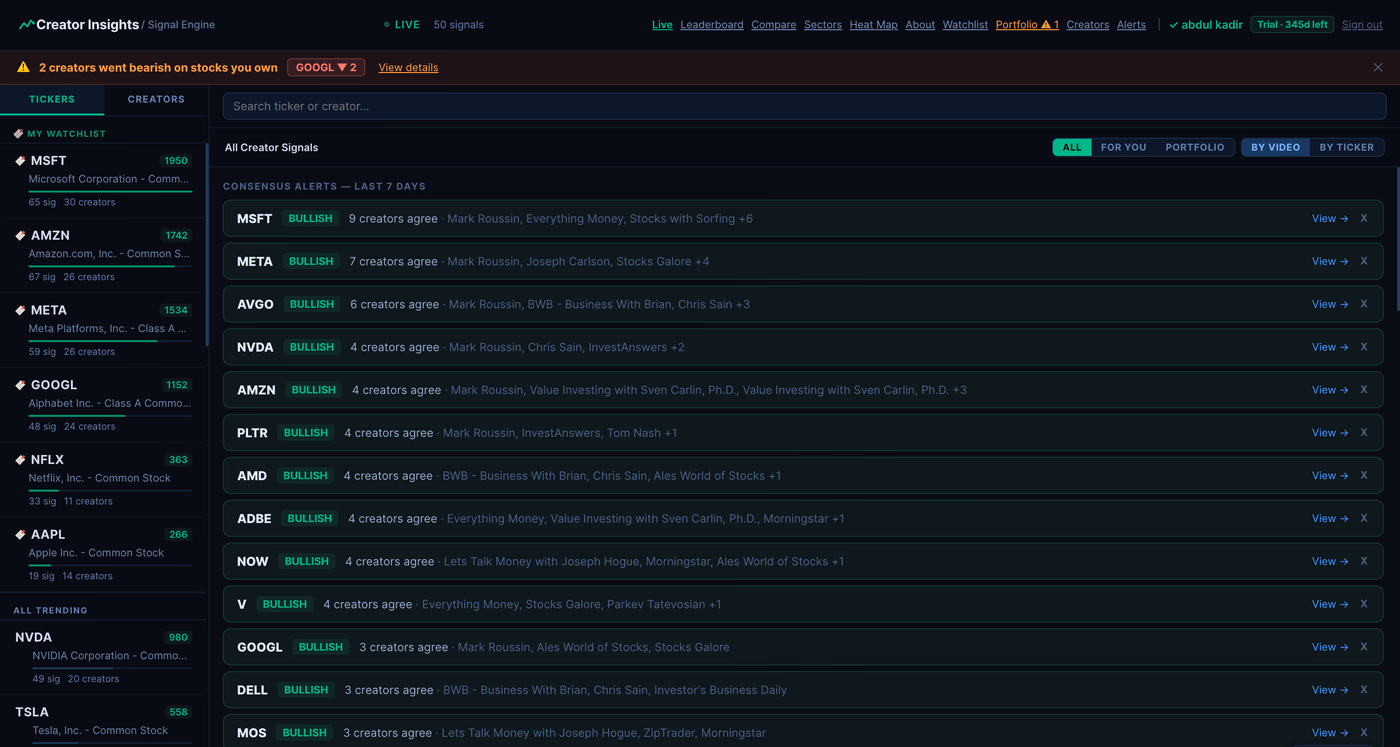Viewport: 1400px width, 747px height.
Task: Dismiss the META consensus alert with X
Action: click(x=1363, y=261)
